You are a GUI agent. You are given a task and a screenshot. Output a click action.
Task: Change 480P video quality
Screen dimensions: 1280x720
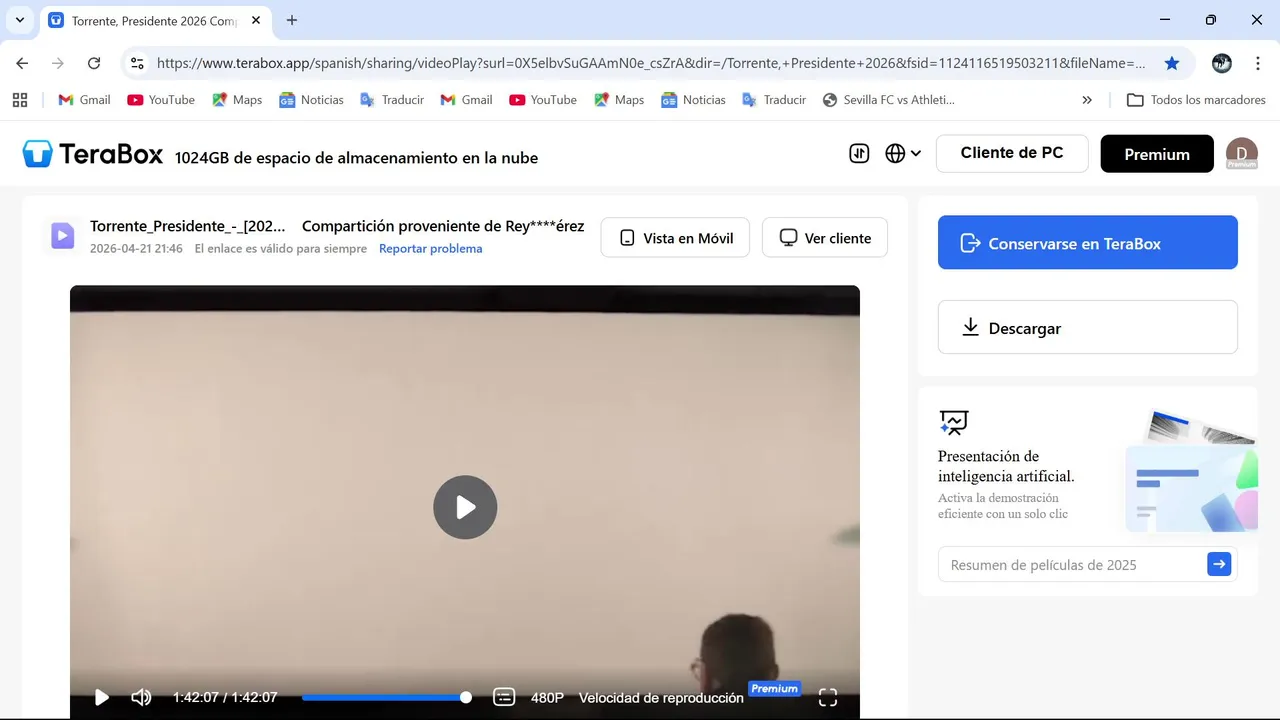pyautogui.click(x=547, y=698)
